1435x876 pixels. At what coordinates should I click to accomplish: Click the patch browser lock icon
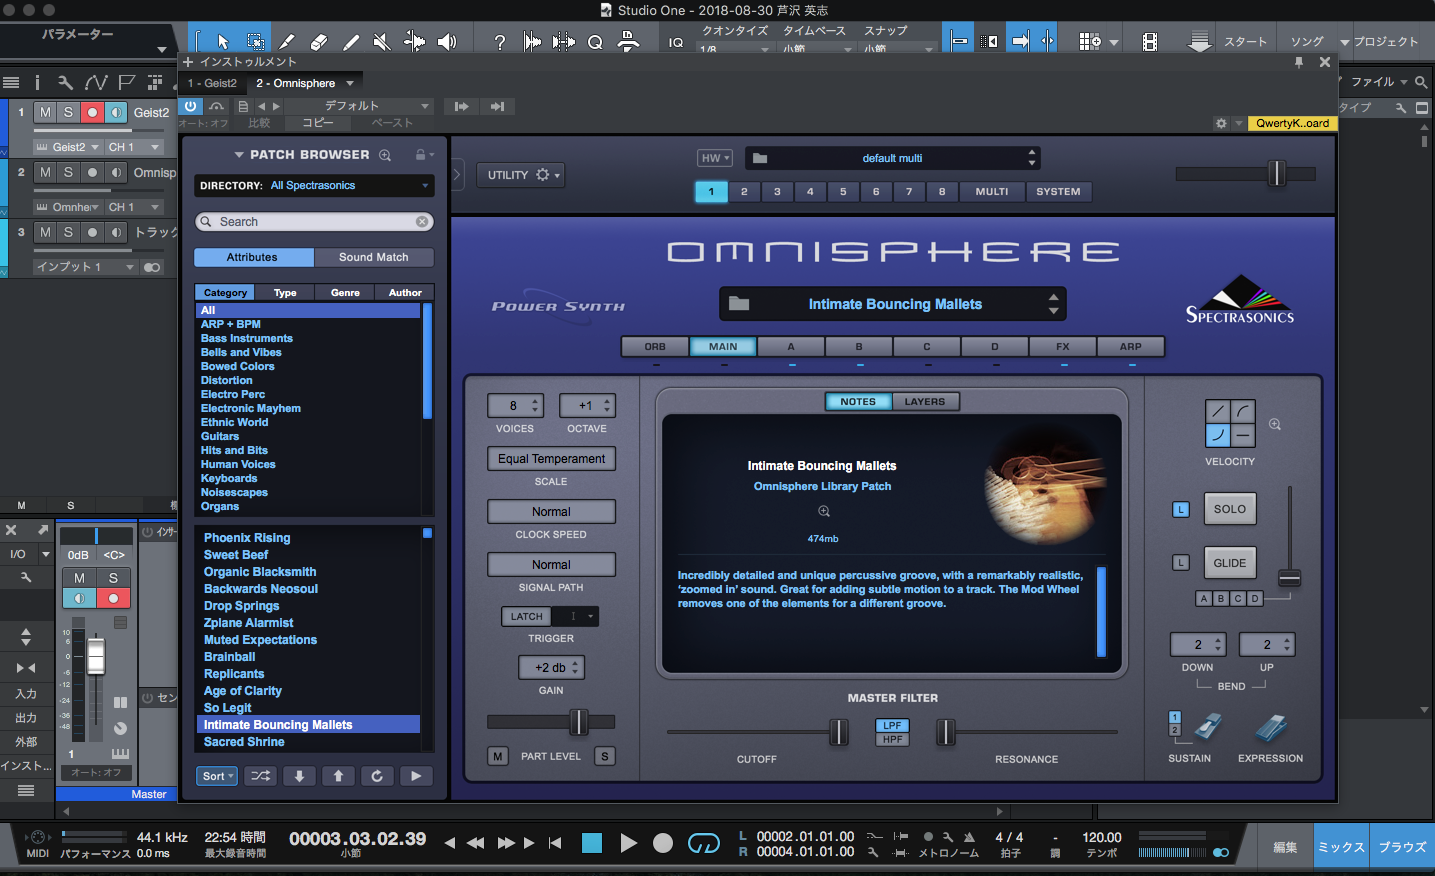(x=421, y=155)
